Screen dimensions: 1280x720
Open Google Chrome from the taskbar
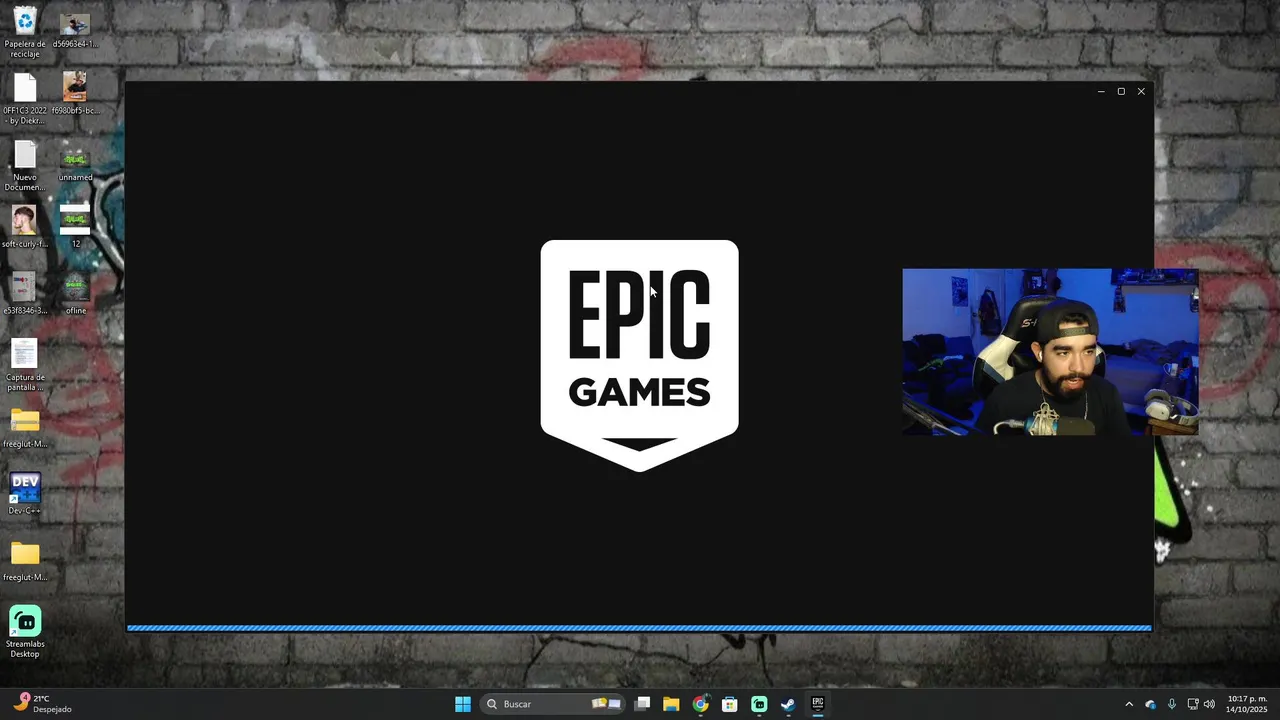coord(700,704)
